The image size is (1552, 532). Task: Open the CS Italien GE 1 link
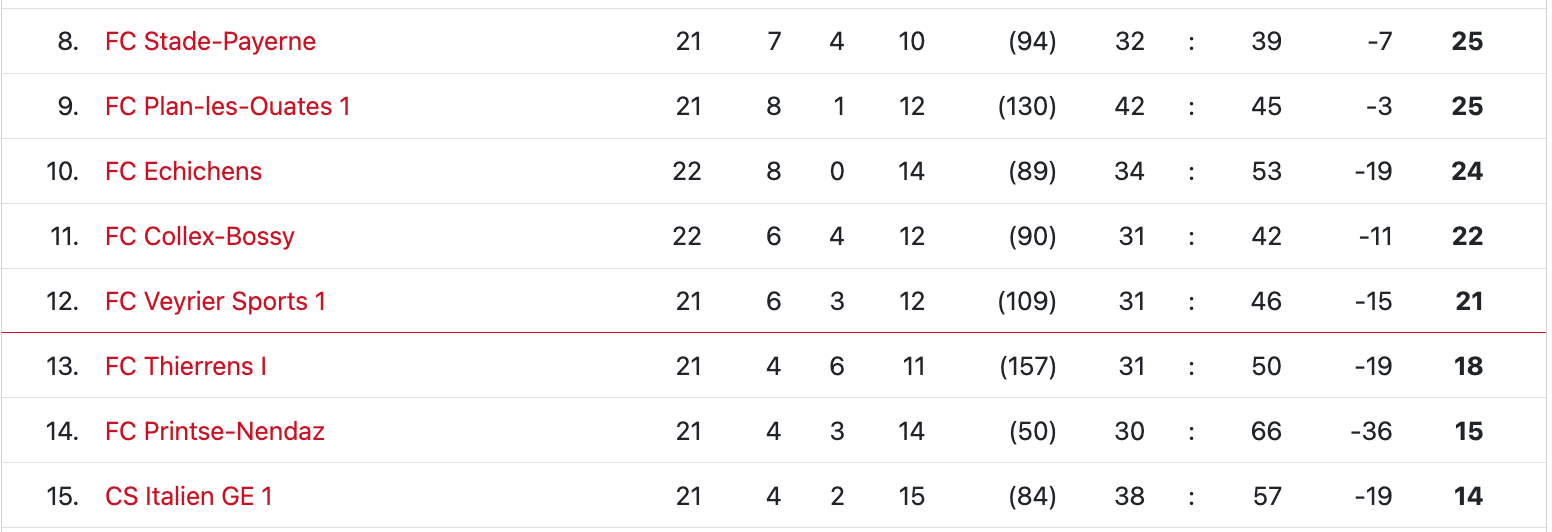(x=188, y=497)
